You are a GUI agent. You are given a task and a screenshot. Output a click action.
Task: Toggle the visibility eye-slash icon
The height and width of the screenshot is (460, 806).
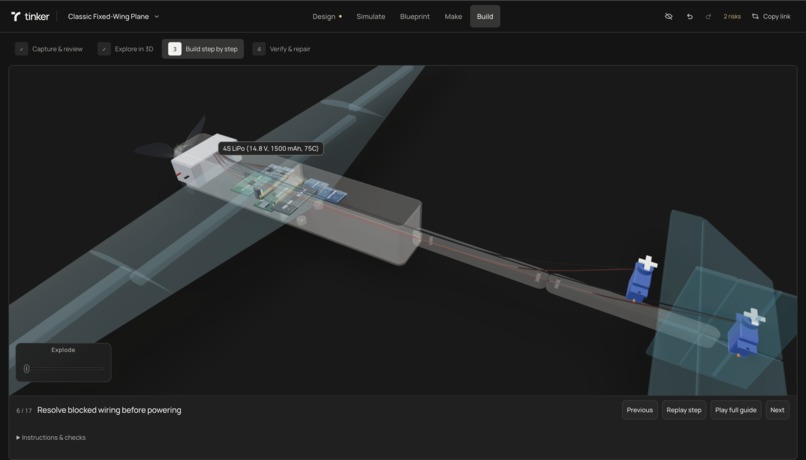click(x=668, y=16)
